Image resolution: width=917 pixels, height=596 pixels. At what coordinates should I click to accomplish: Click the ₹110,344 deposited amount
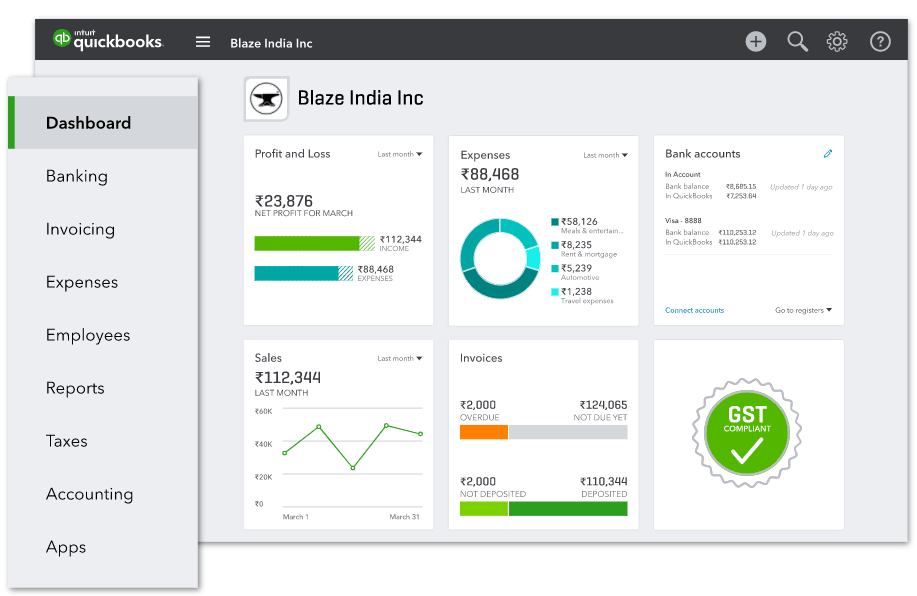click(x=603, y=481)
